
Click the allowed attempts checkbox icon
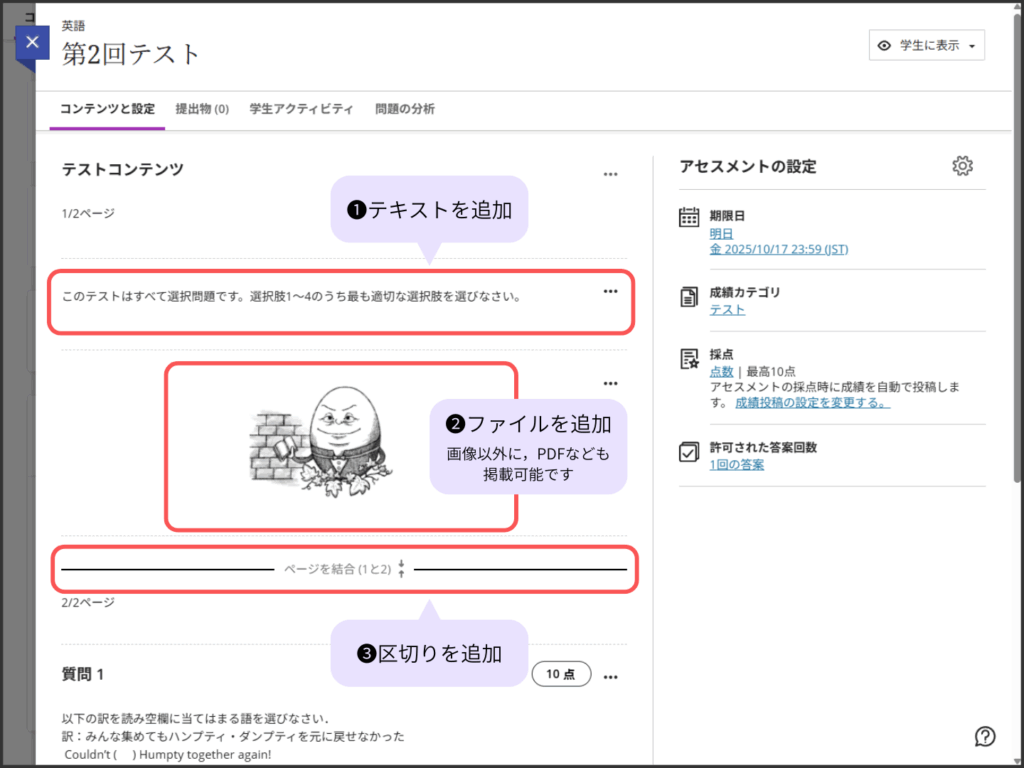point(689,451)
